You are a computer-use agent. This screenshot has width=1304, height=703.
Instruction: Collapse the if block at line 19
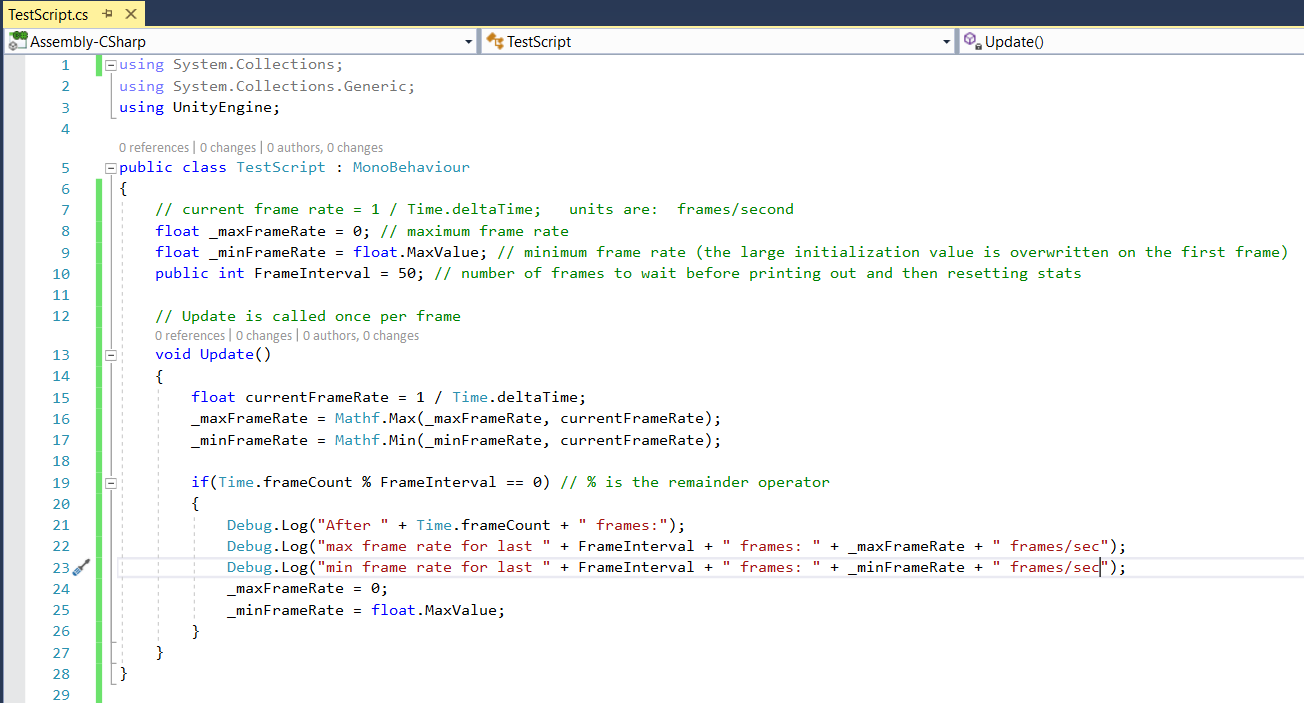(x=110, y=483)
